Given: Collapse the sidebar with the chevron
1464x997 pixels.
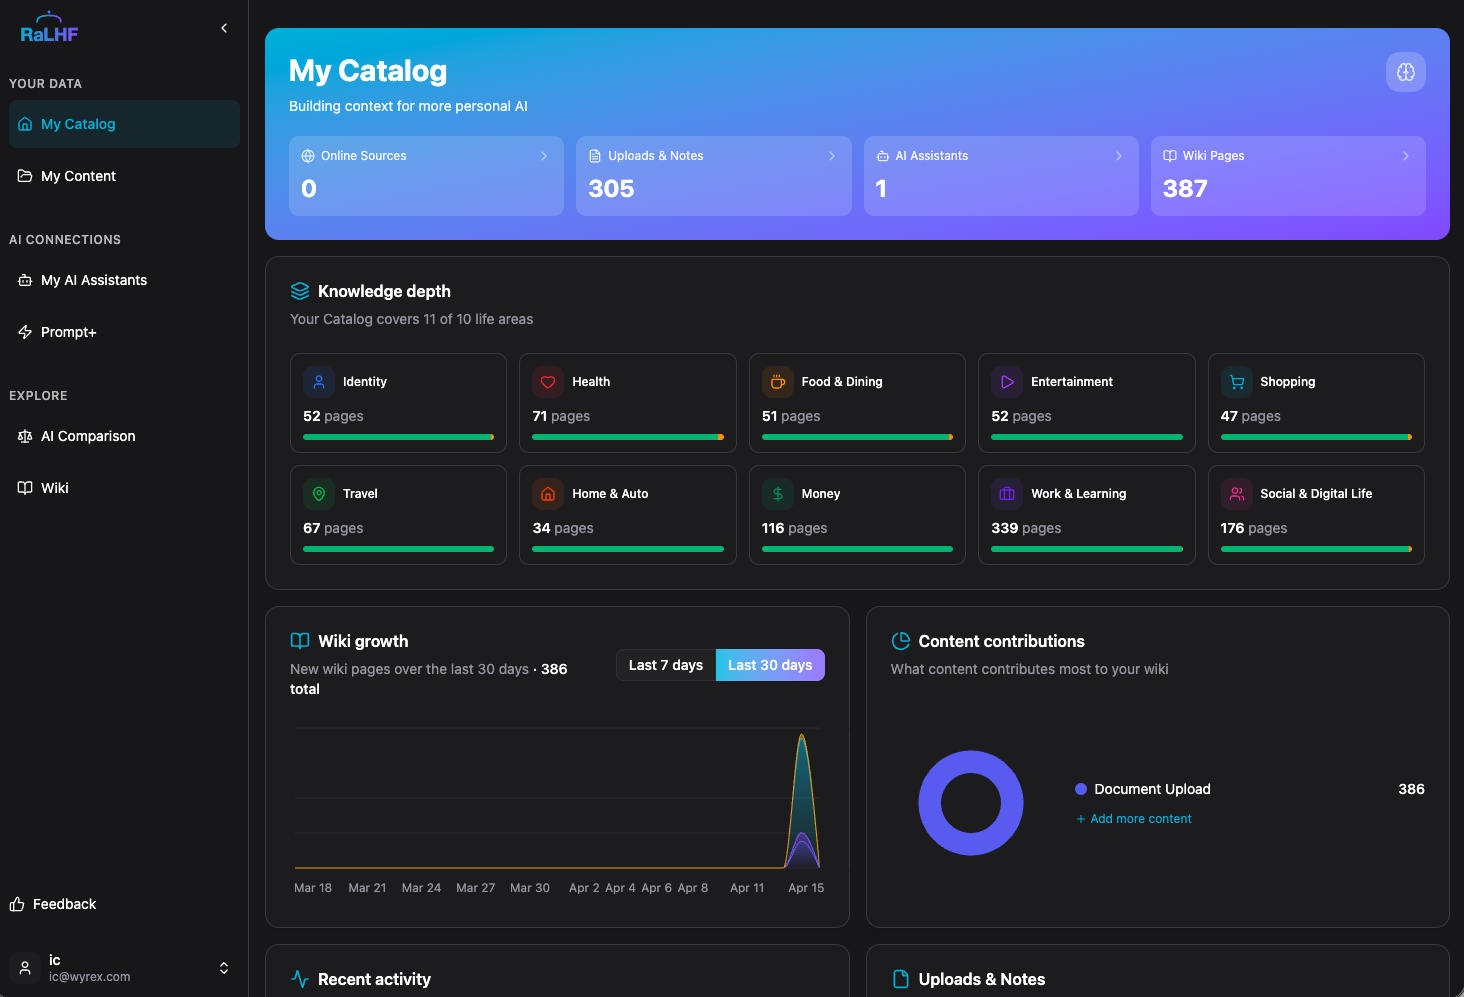Looking at the screenshot, I should [223, 27].
